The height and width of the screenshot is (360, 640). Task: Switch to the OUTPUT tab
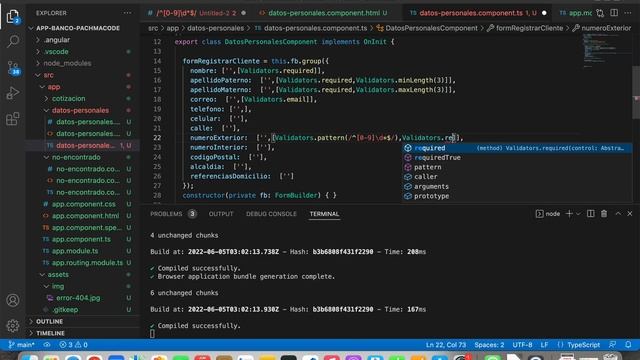[x=221, y=214]
